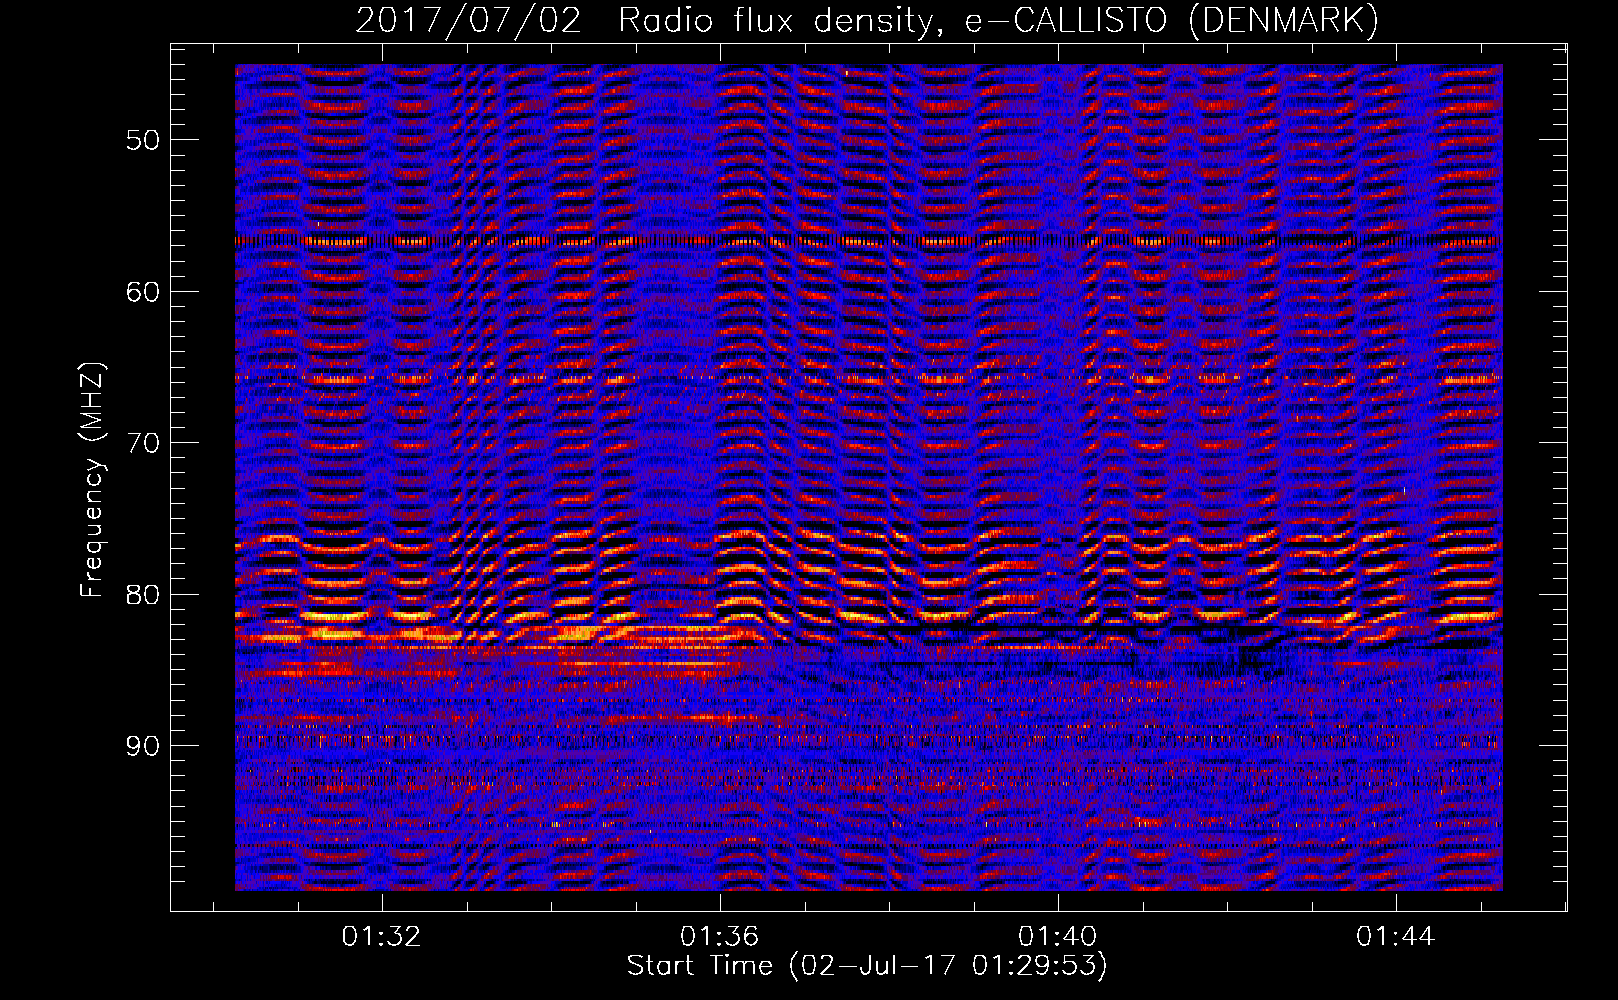1618x1000 pixels.
Task: Select the '80' frequency axis label
Action: point(142,595)
